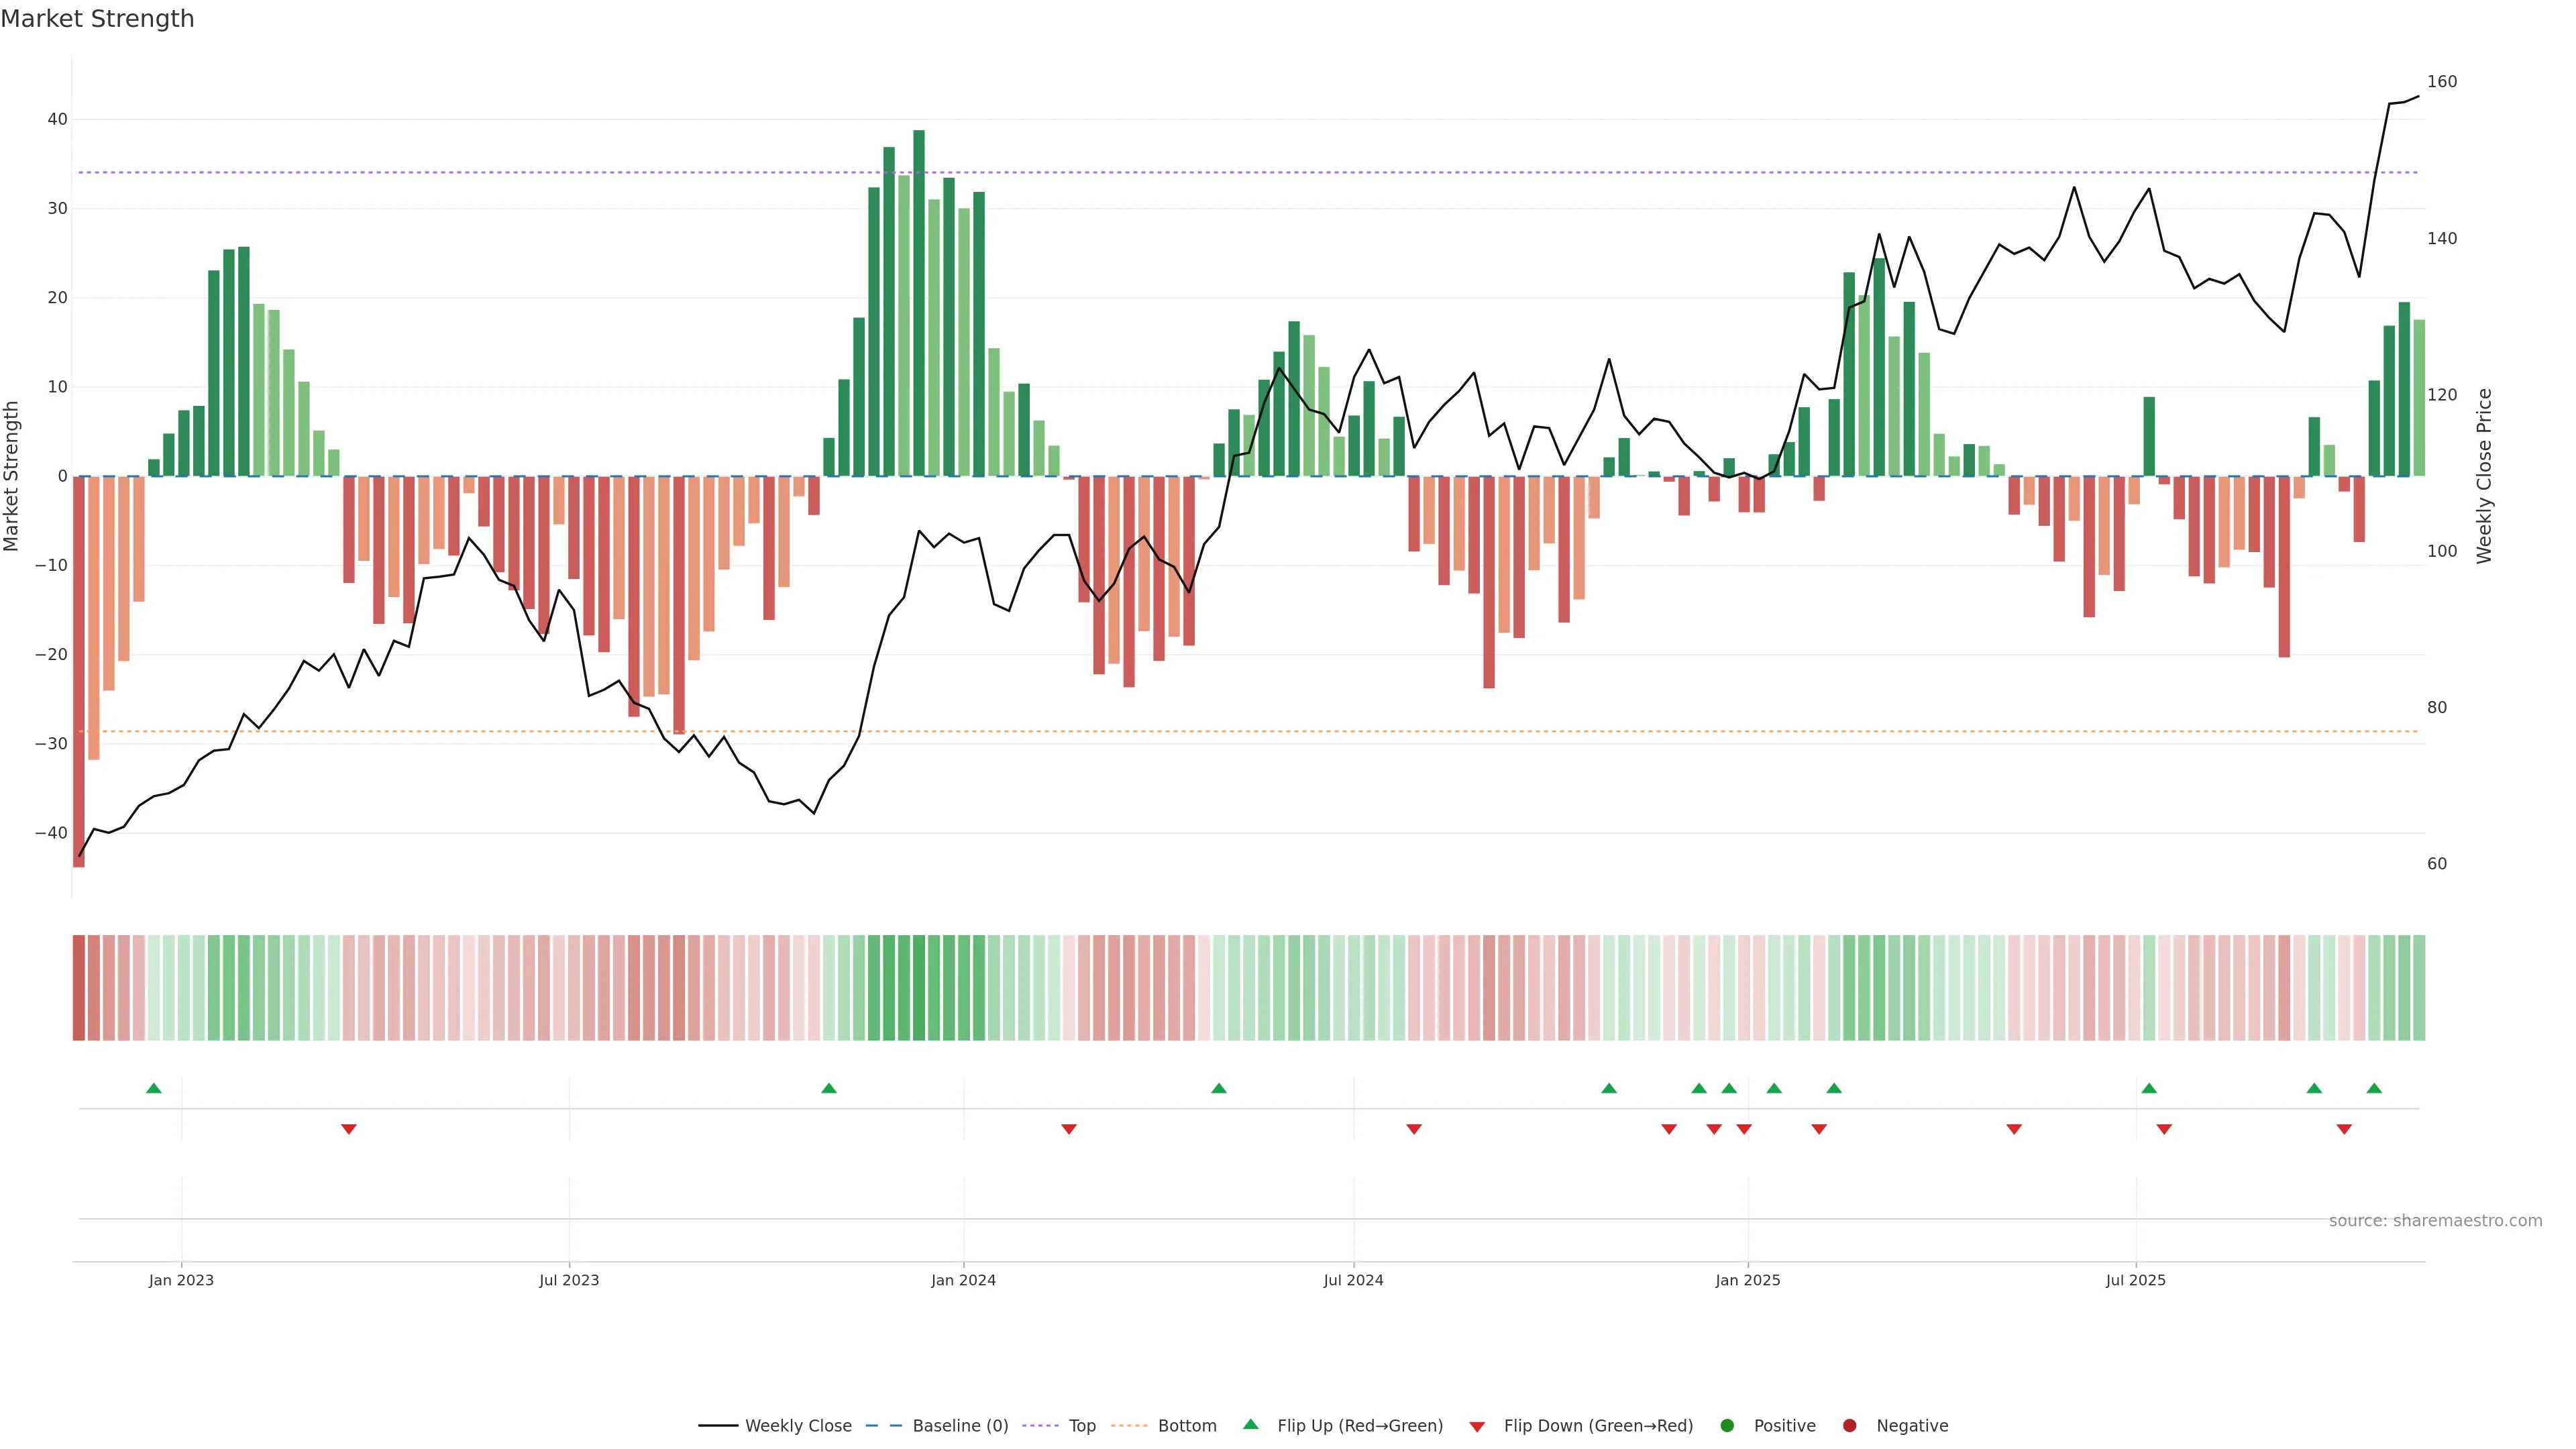Image resolution: width=2576 pixels, height=1449 pixels.
Task: Click the Weekly Close Price axis title
Action: [x=2484, y=476]
